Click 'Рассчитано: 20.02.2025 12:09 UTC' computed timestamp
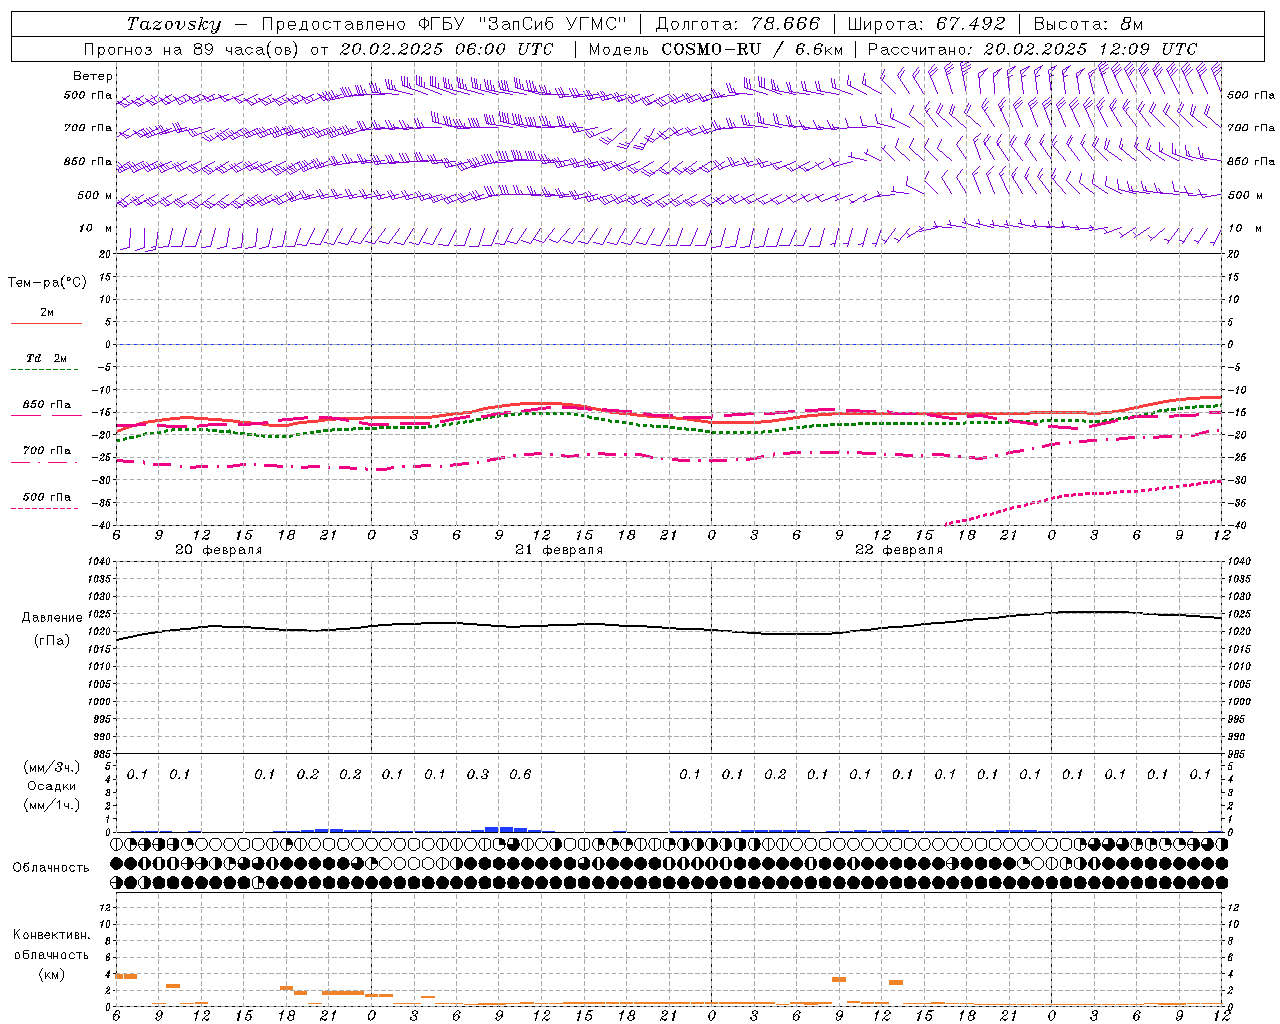This screenshot has width=1280, height=1024. point(1032,48)
